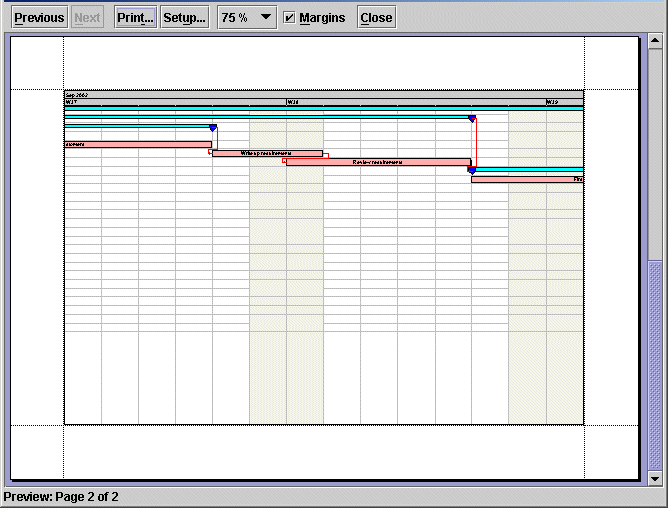The width and height of the screenshot is (668, 508).
Task: Click the blue milestone marker near left
Action: pyautogui.click(x=213, y=128)
